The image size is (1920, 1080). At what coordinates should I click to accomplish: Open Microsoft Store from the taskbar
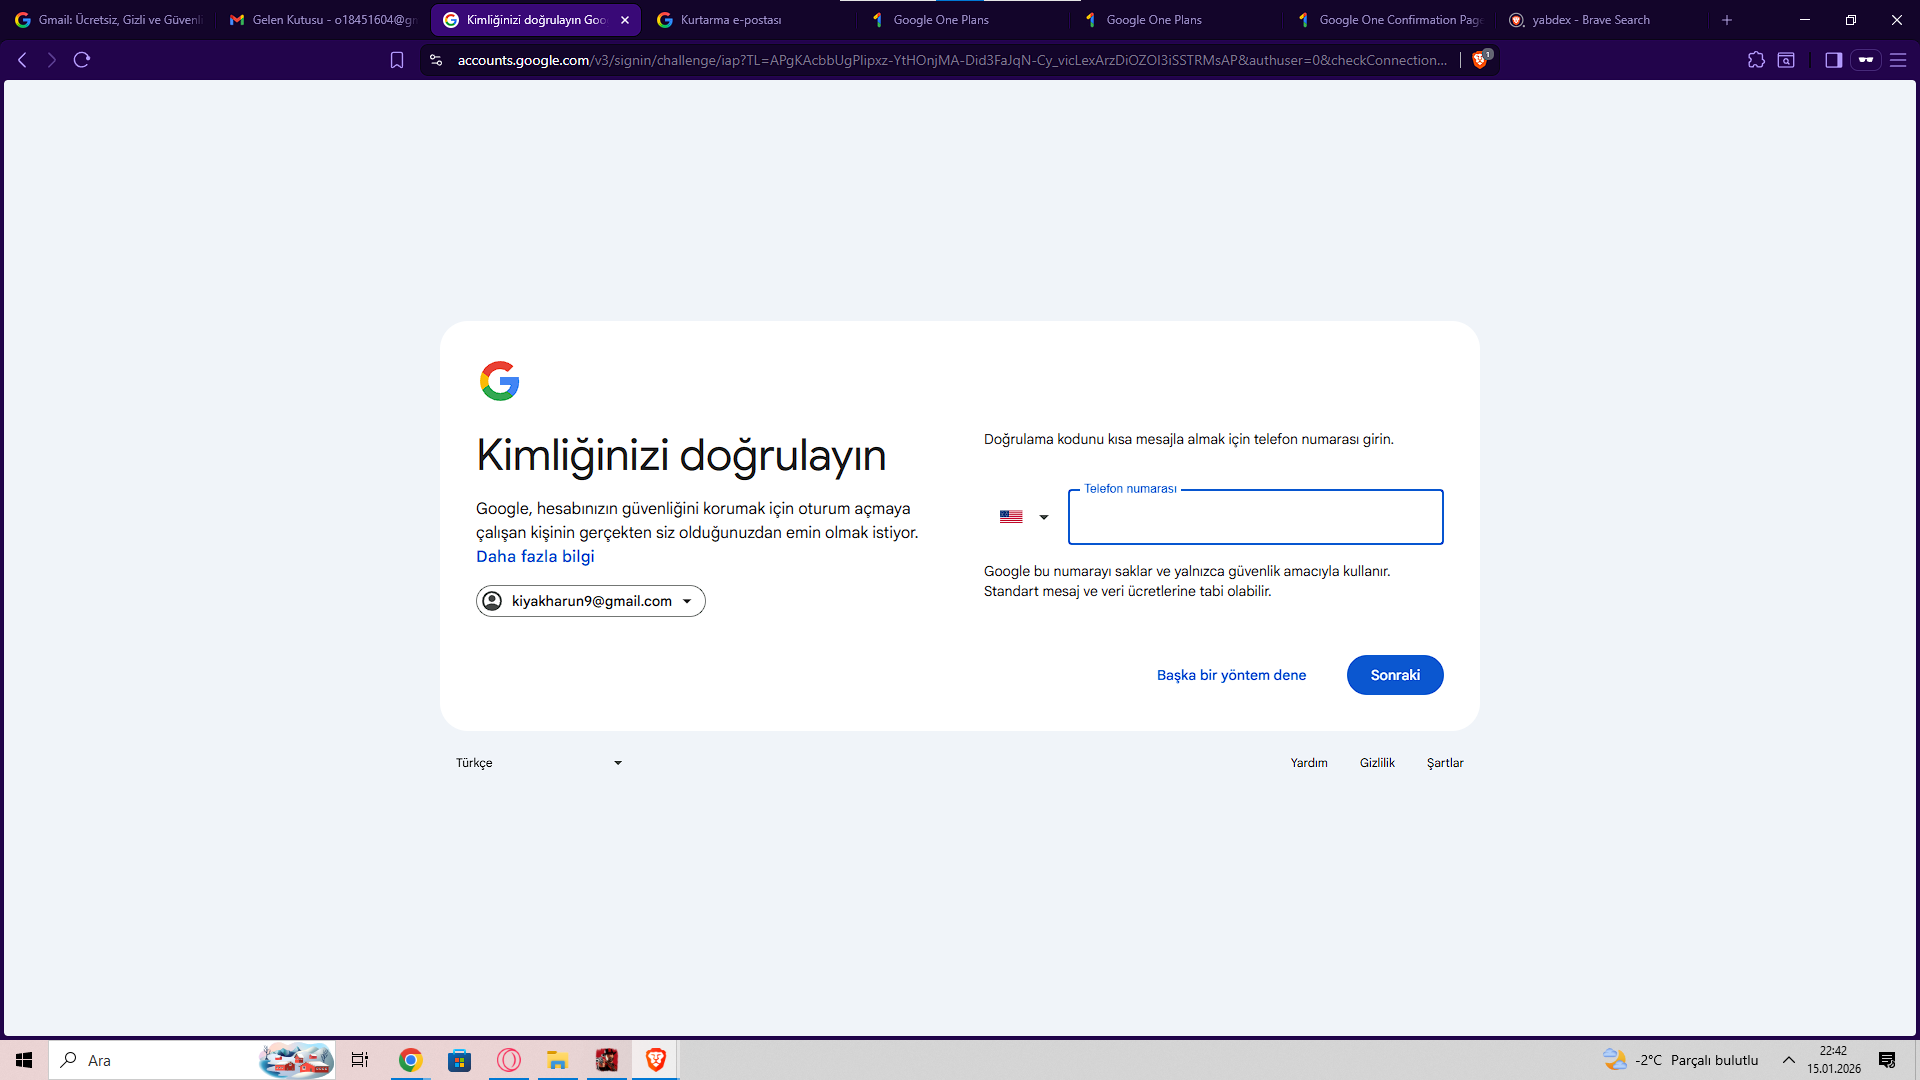(x=459, y=1060)
